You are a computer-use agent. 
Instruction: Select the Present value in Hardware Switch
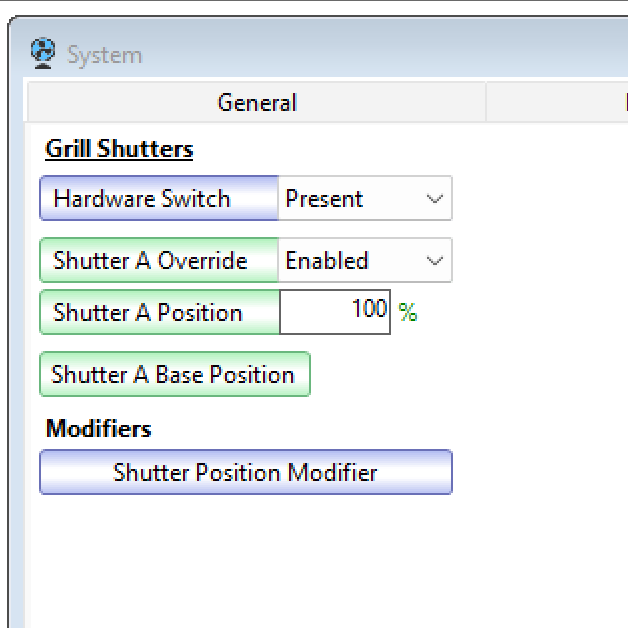(x=324, y=198)
